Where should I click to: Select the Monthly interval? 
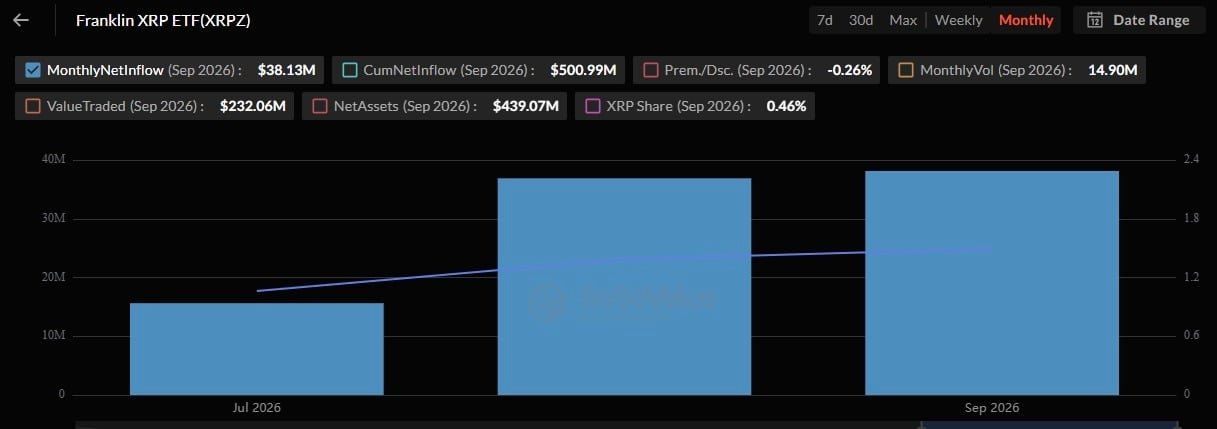click(x=1026, y=20)
